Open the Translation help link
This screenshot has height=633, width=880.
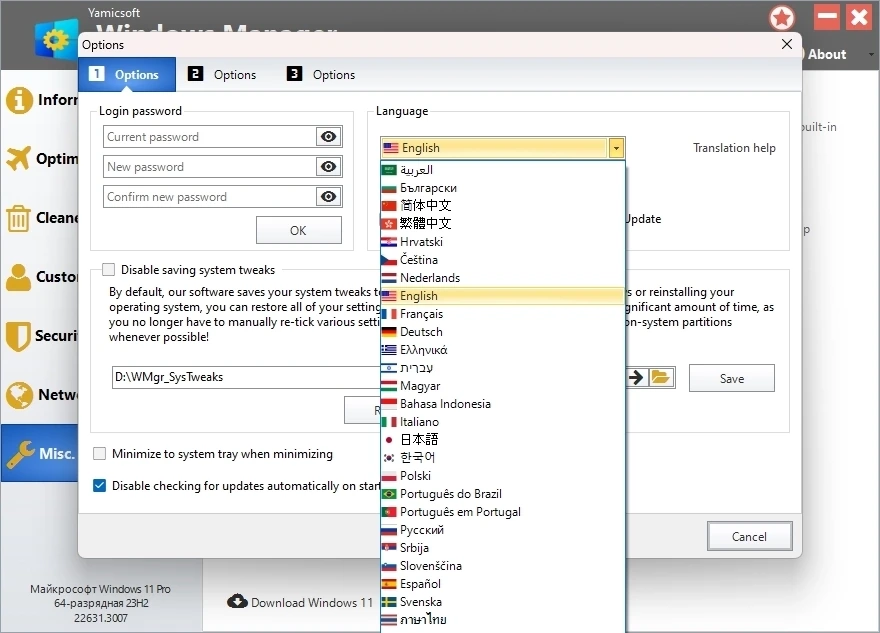click(x=734, y=148)
